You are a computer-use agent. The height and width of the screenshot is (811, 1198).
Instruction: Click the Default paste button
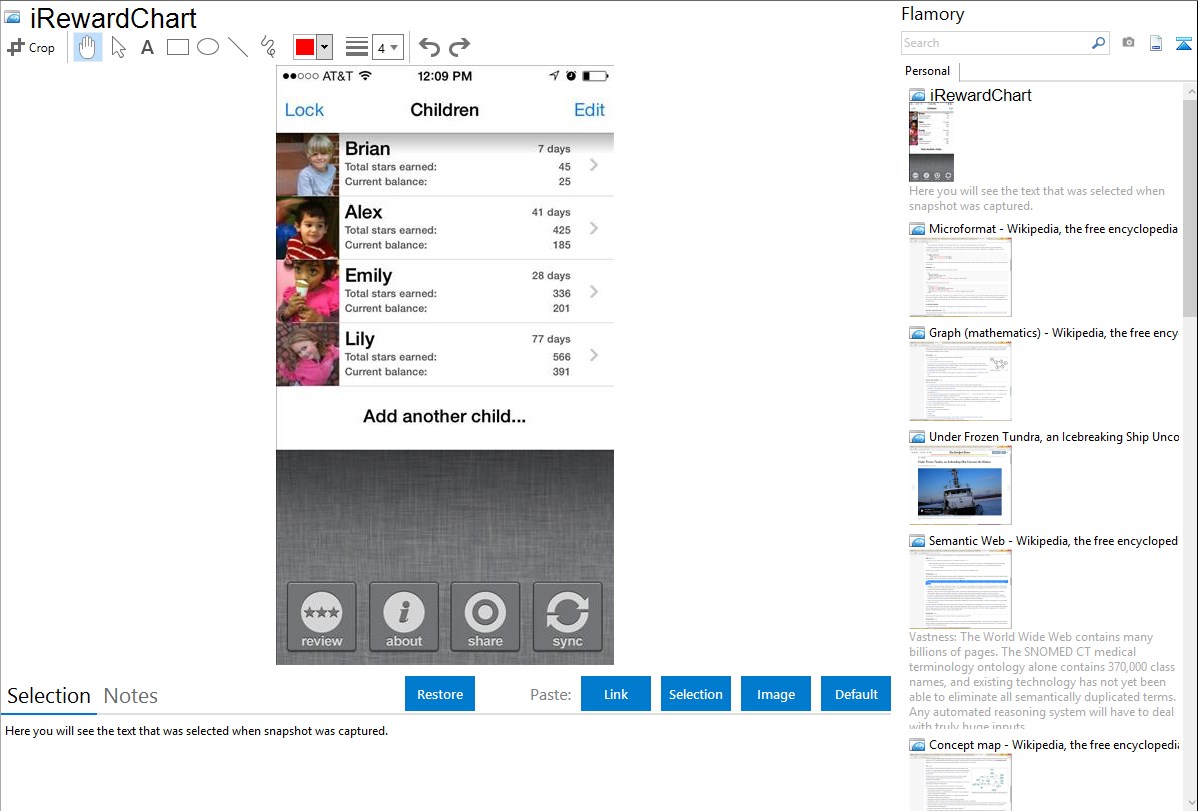(x=856, y=694)
